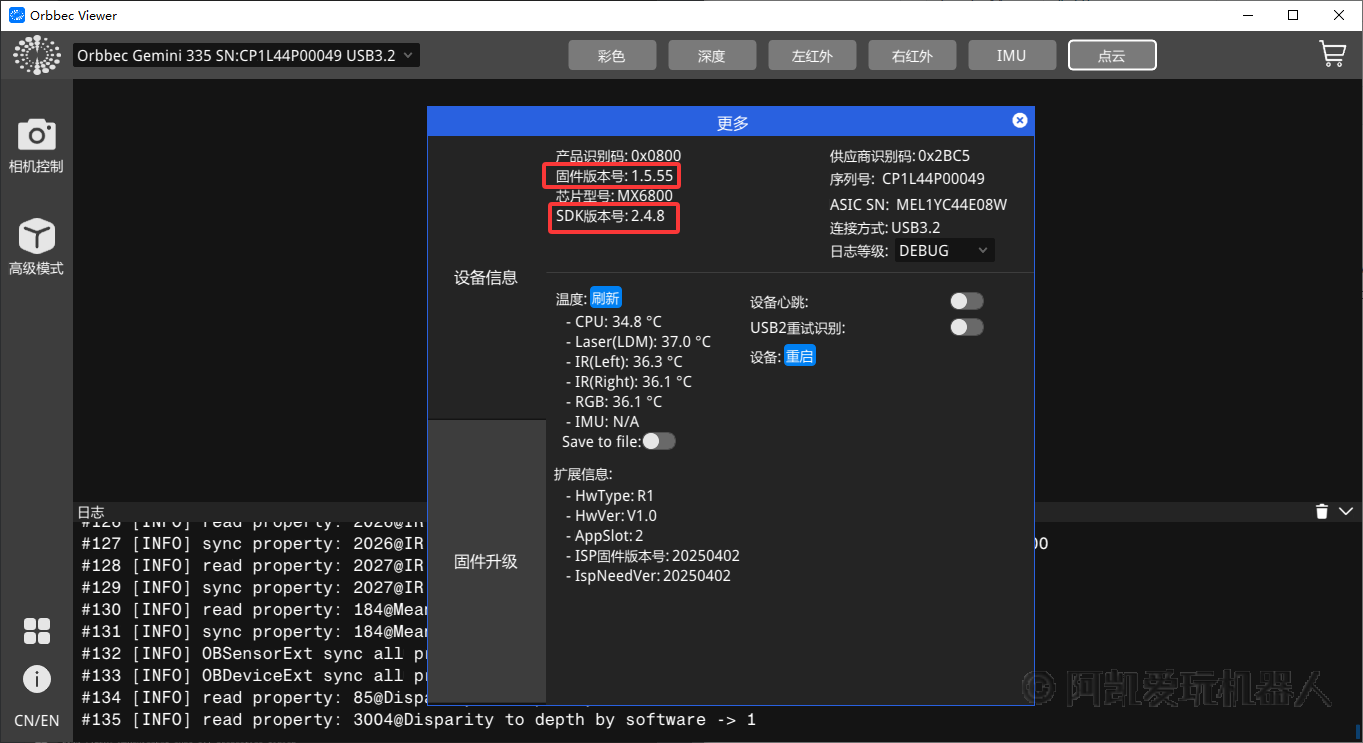Clear log with trash icon

1321,512
